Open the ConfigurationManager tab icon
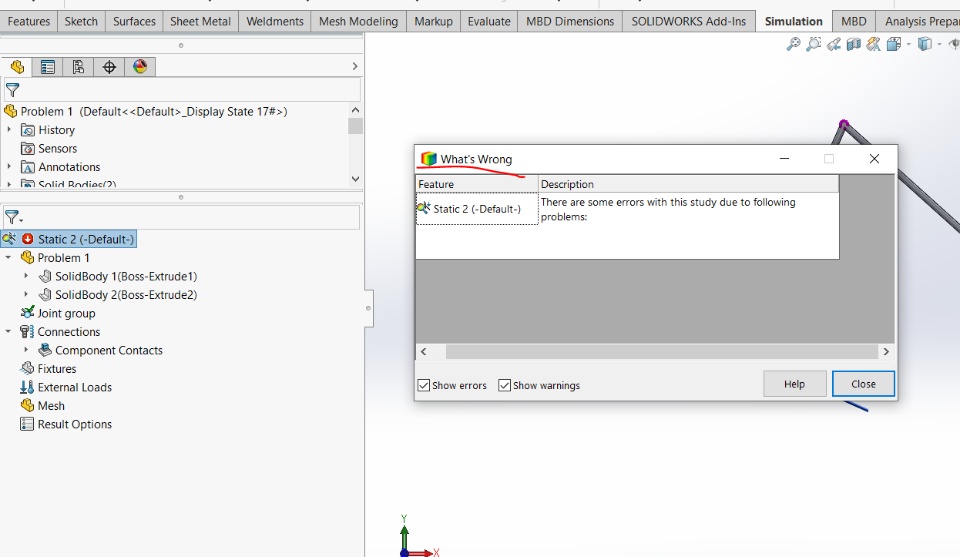Screen dimensions: 960x557 click(x=78, y=67)
